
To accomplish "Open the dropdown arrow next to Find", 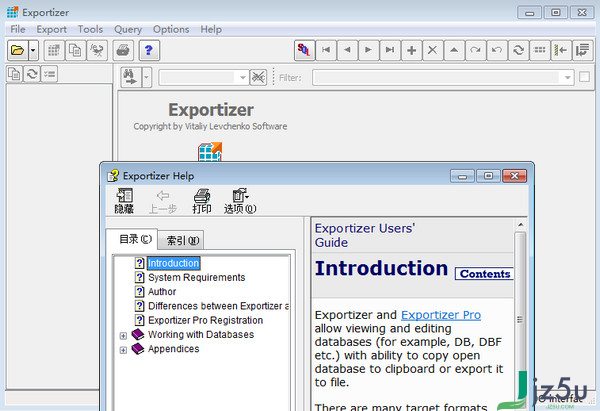I will point(147,77).
